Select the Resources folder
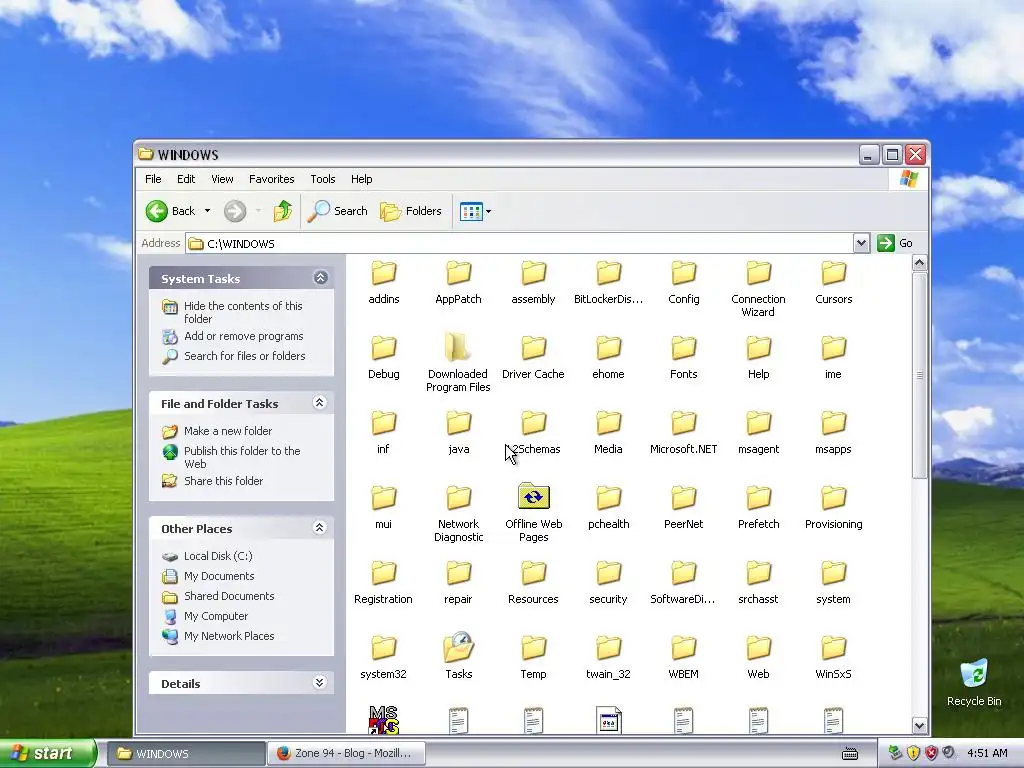This screenshot has width=1024, height=768. pyautogui.click(x=534, y=583)
